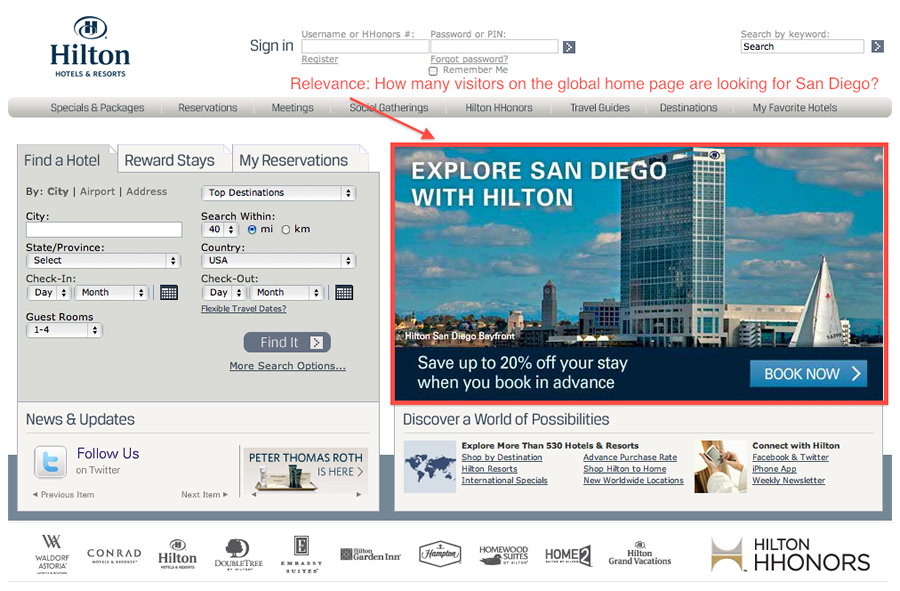Open the Check-Out Day dropdown
The image size is (900, 591).
click(x=224, y=293)
